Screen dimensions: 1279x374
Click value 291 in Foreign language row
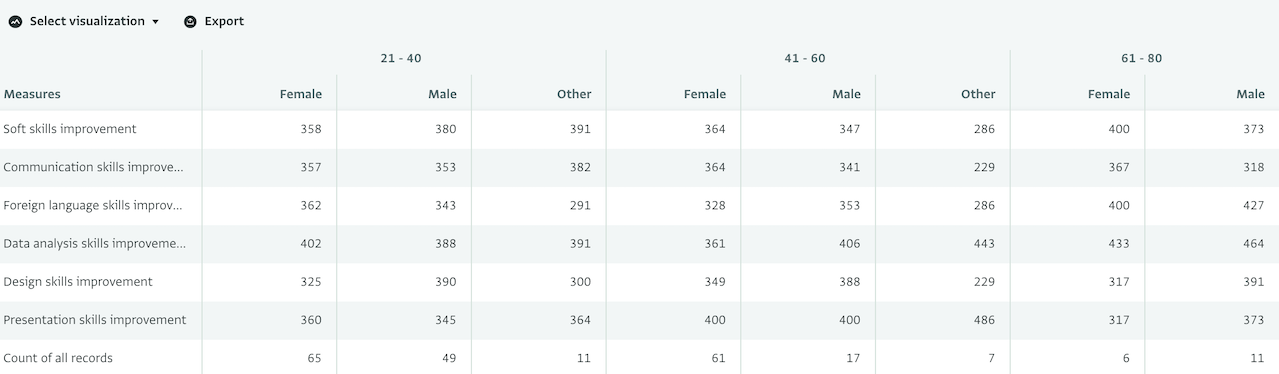tap(580, 205)
